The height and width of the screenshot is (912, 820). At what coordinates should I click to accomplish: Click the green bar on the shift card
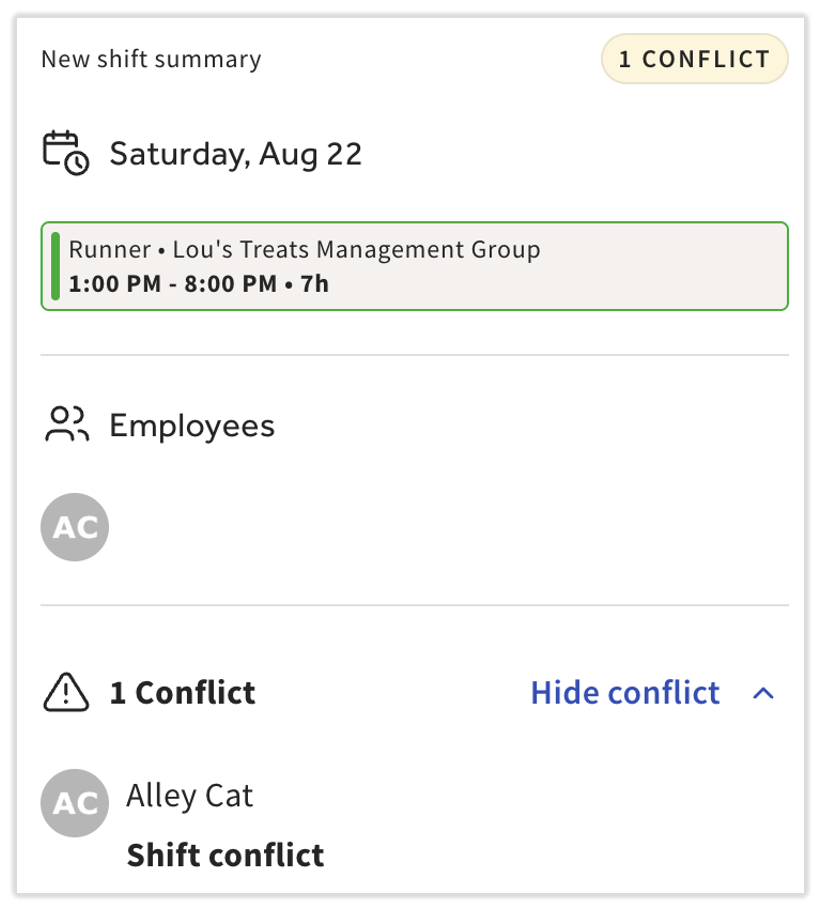[x=55, y=266]
